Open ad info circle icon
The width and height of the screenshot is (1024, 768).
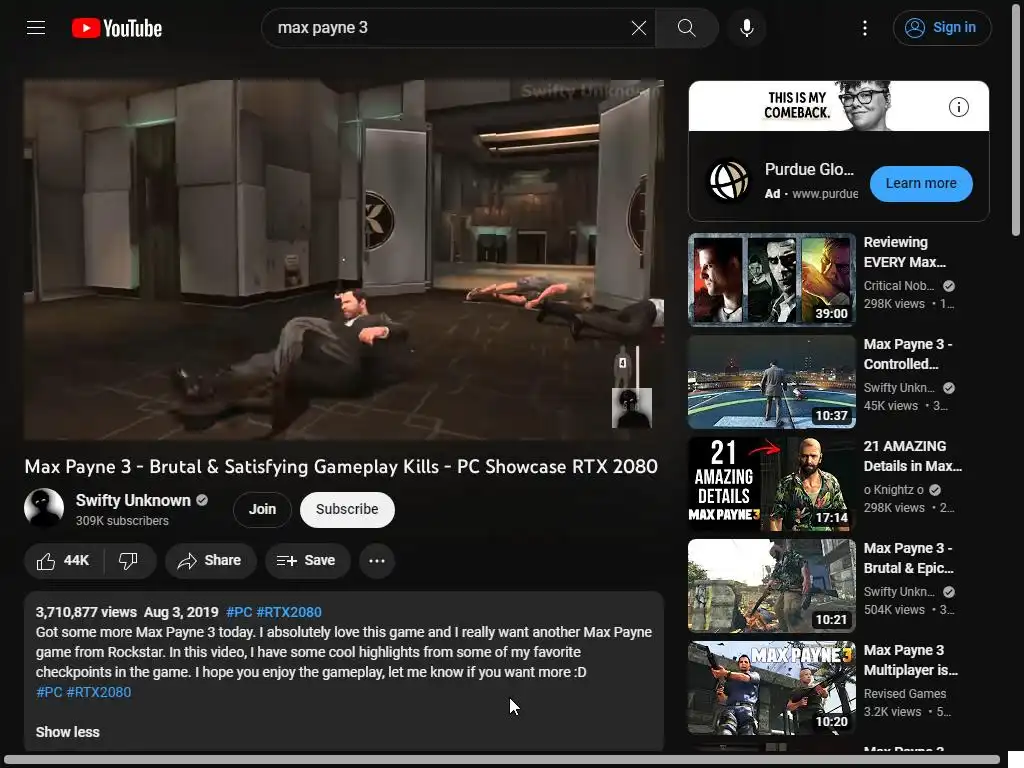click(x=958, y=106)
